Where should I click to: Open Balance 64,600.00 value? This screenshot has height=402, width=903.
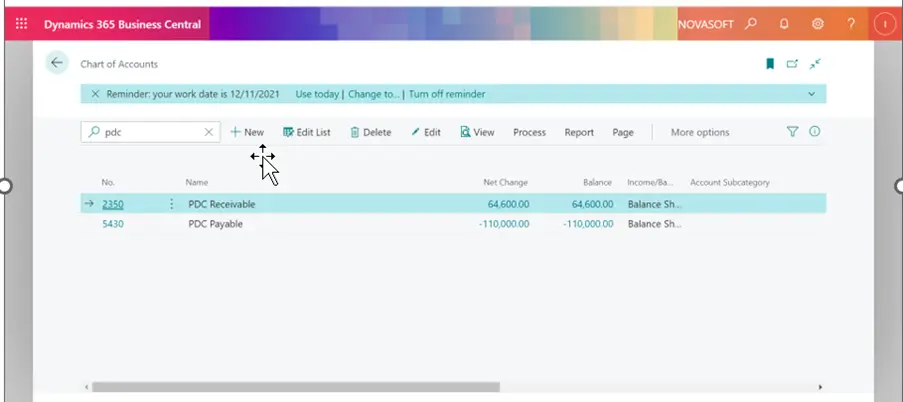pos(592,204)
